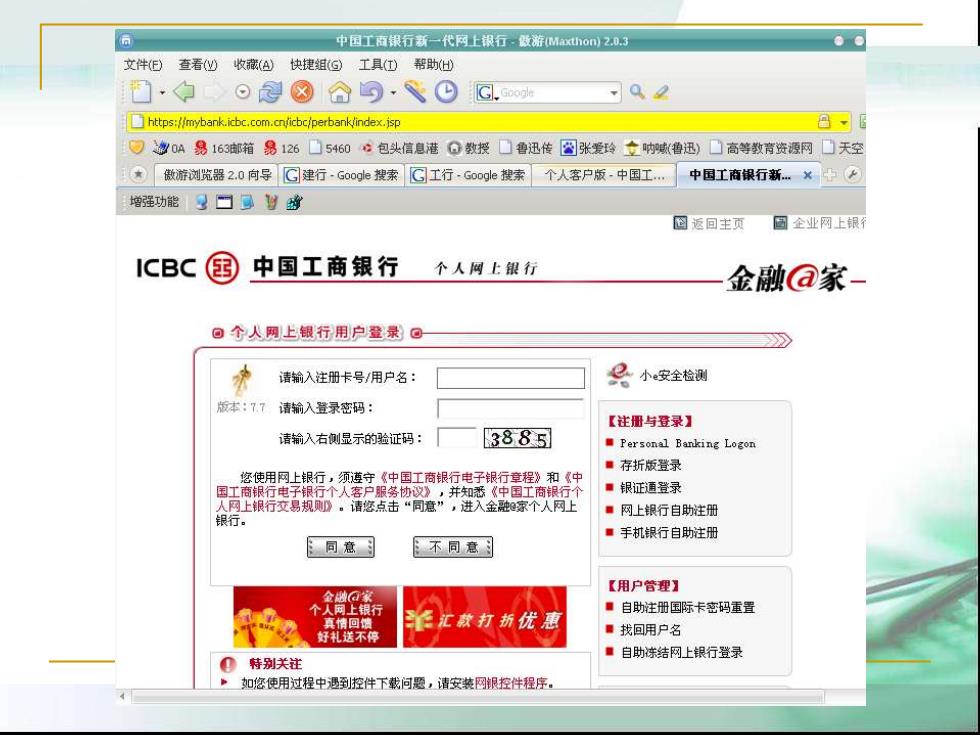Open 小e安全检测 link
The height and width of the screenshot is (735, 980).
pos(673,375)
